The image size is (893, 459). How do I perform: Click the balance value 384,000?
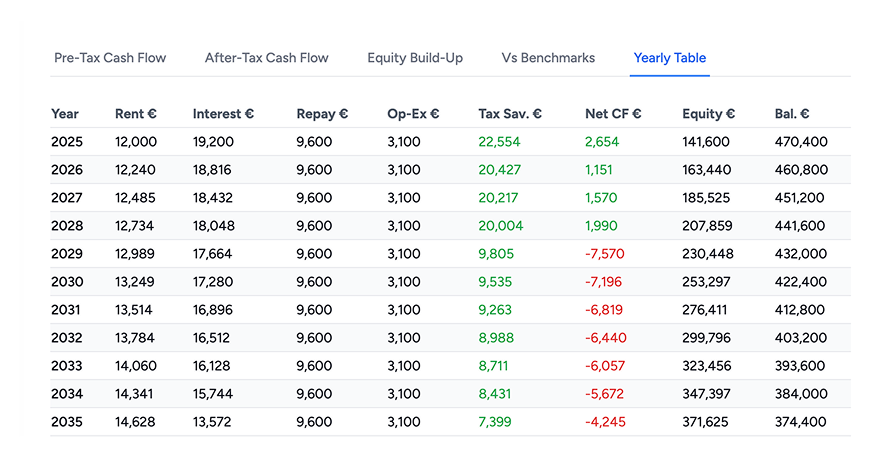pyautogui.click(x=801, y=394)
